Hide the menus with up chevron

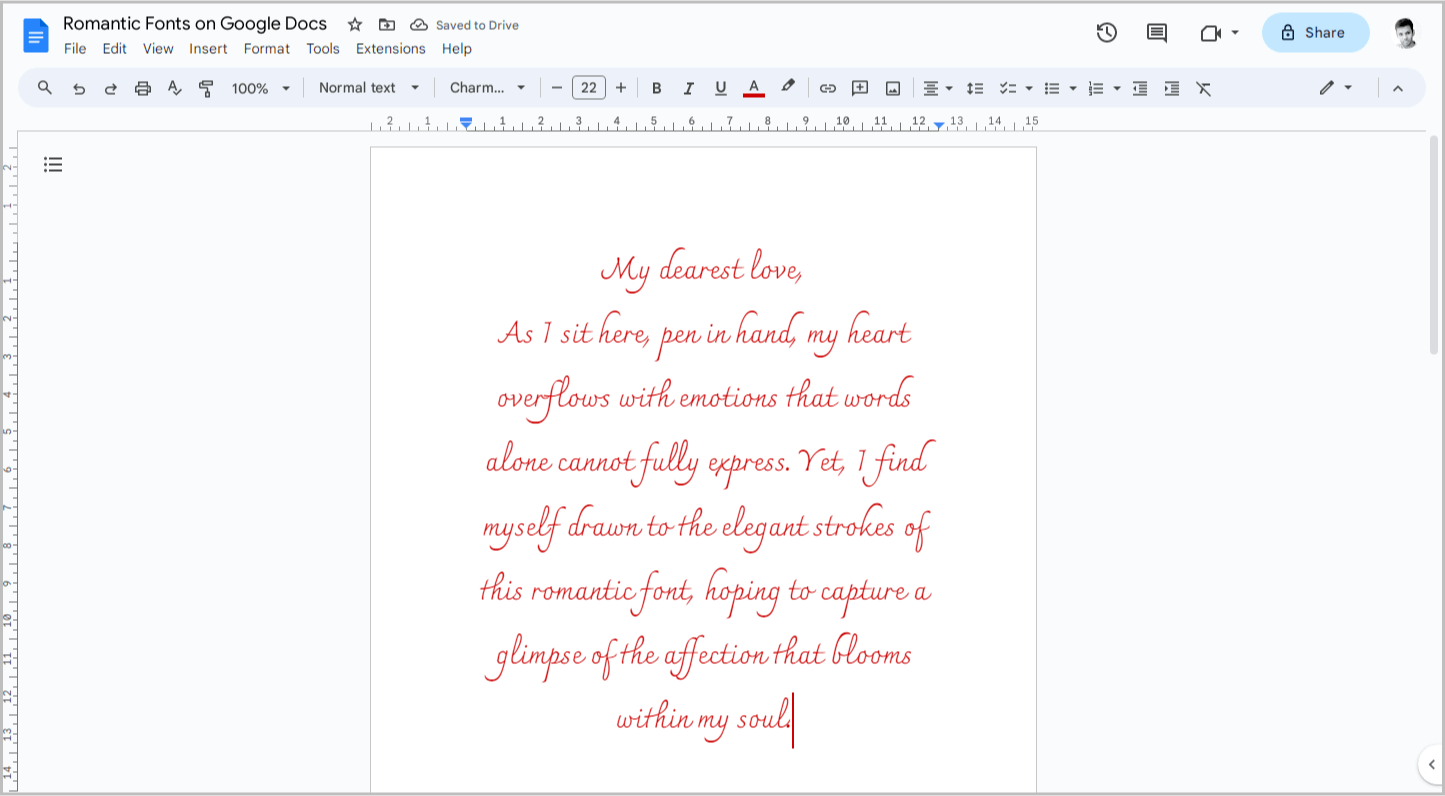click(1398, 88)
